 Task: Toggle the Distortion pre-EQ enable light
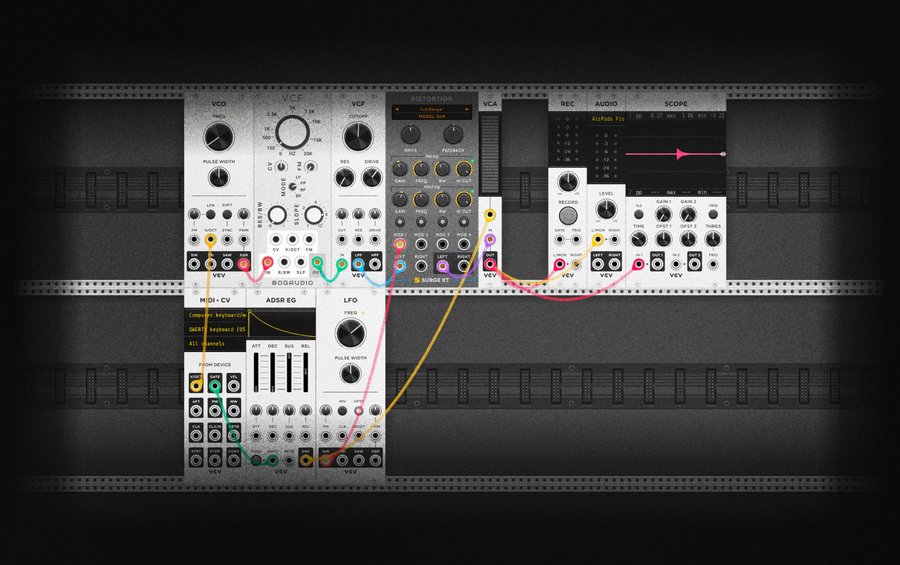click(472, 161)
